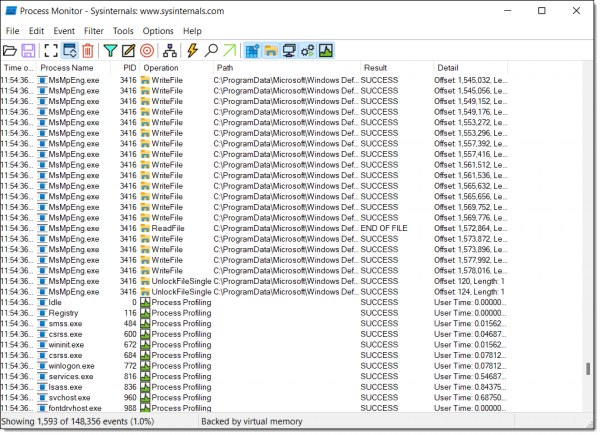This screenshot has width=600, height=435.
Task: Toggle Show Process and Thread Activity icon
Action: click(x=307, y=51)
